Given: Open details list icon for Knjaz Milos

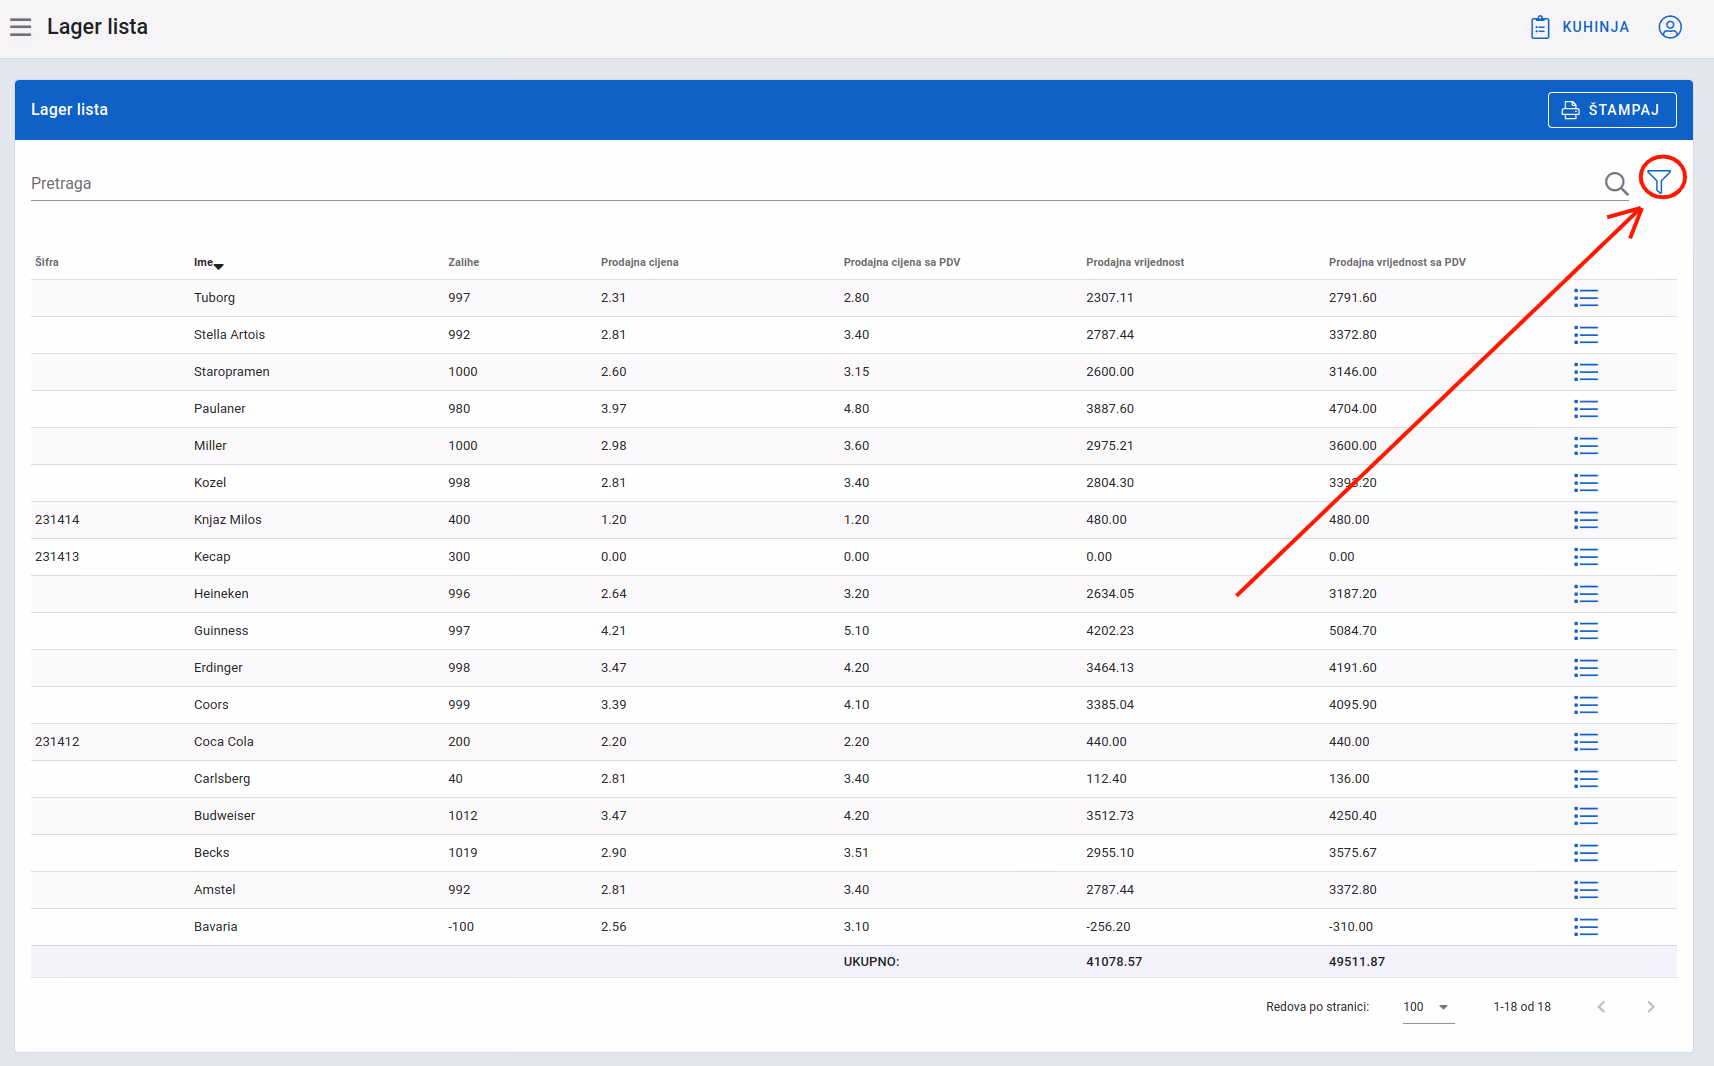Looking at the screenshot, I should [x=1586, y=520].
